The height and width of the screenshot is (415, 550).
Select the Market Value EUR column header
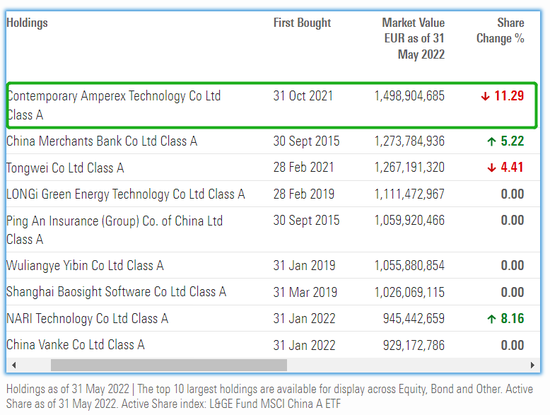click(x=413, y=39)
